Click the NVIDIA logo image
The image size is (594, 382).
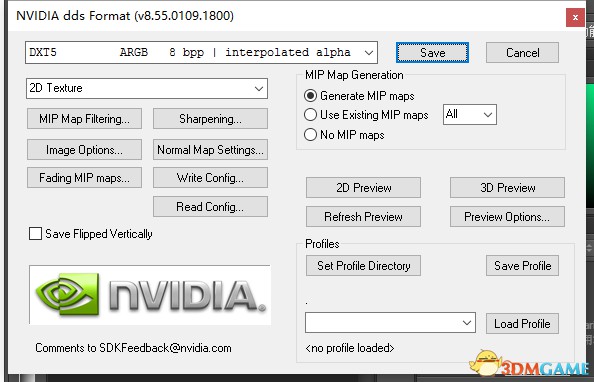point(150,295)
